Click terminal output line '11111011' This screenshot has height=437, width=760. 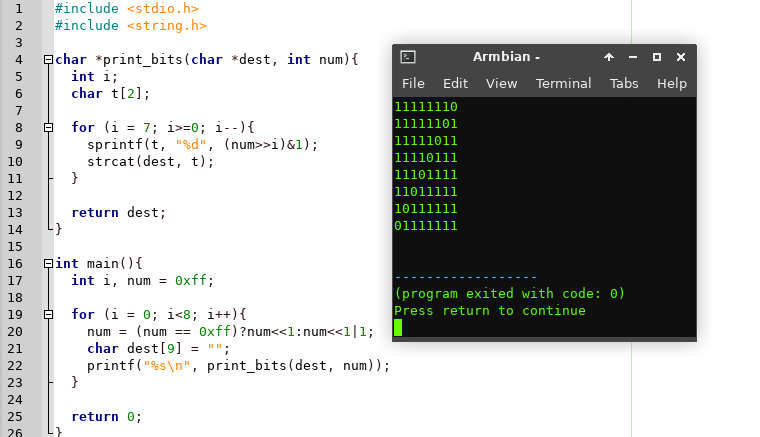[x=426, y=141]
